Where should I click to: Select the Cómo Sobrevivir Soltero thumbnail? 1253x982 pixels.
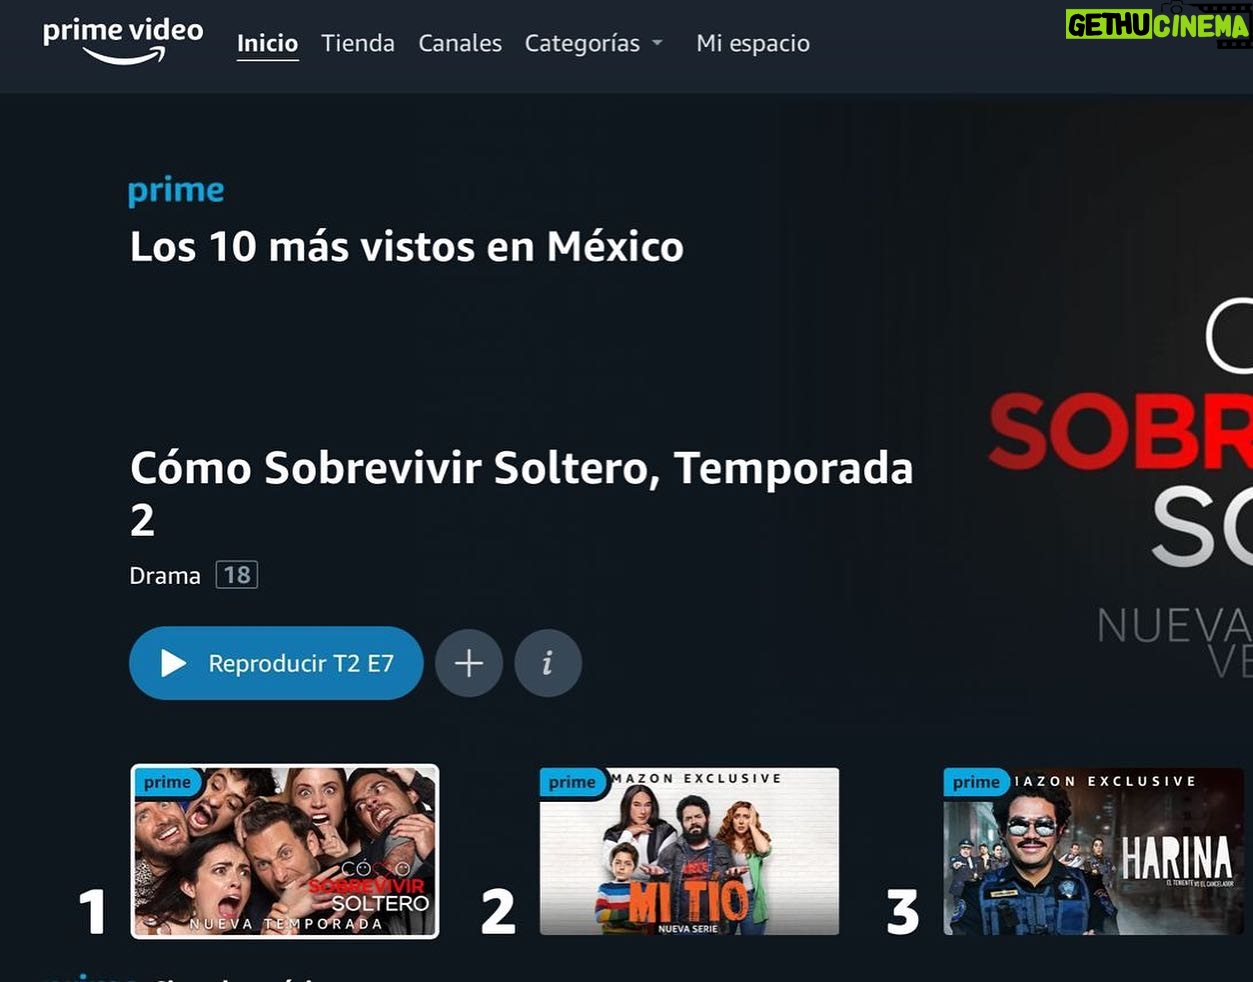tap(285, 851)
